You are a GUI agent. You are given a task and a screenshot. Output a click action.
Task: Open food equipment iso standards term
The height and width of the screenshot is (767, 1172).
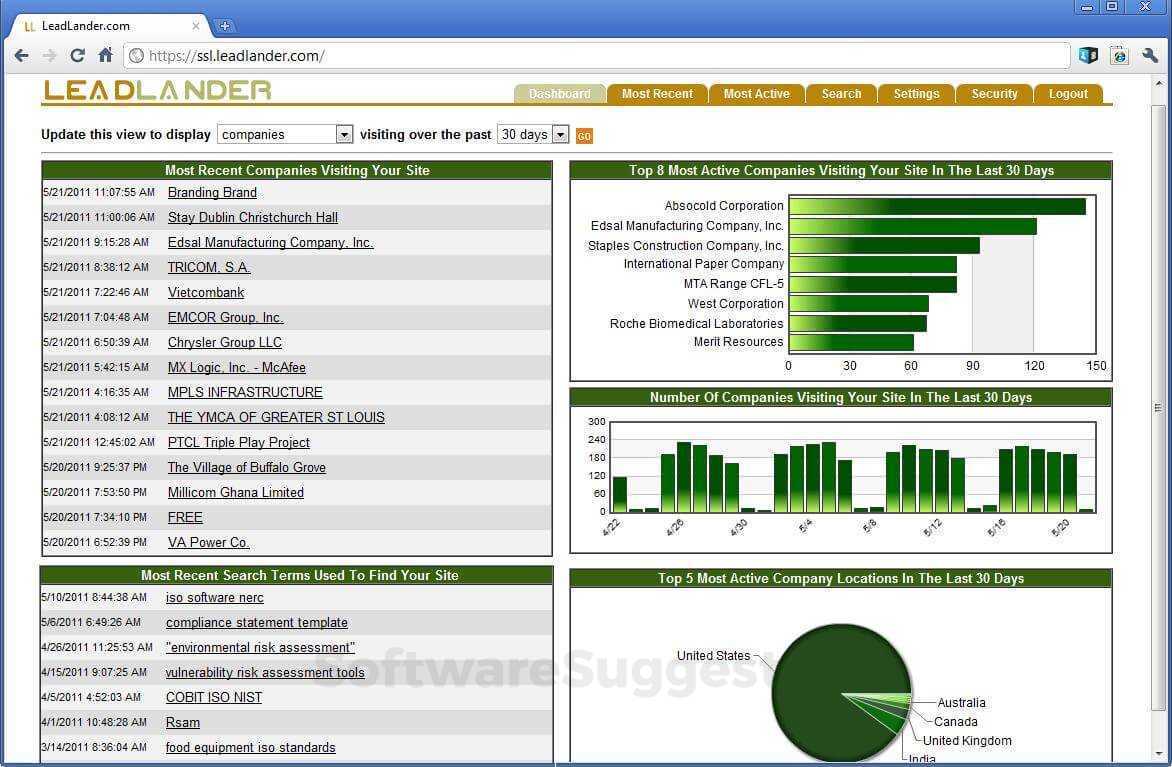click(250, 748)
